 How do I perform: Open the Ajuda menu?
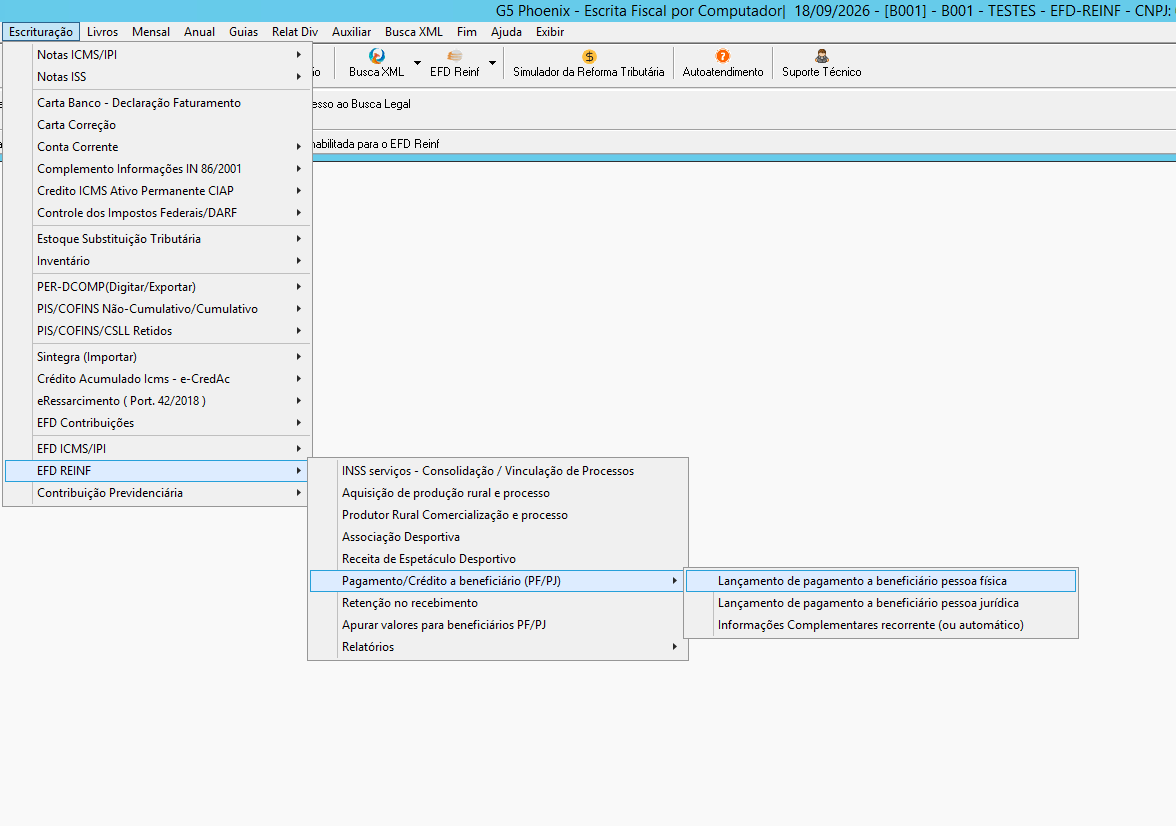click(506, 32)
